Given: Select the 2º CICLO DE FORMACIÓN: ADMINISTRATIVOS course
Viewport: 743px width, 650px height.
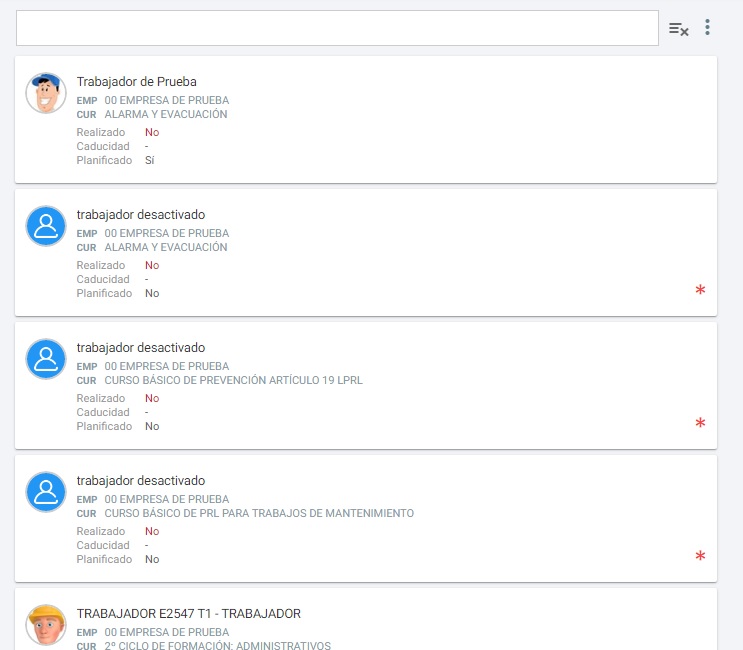Looking at the screenshot, I should (217, 645).
